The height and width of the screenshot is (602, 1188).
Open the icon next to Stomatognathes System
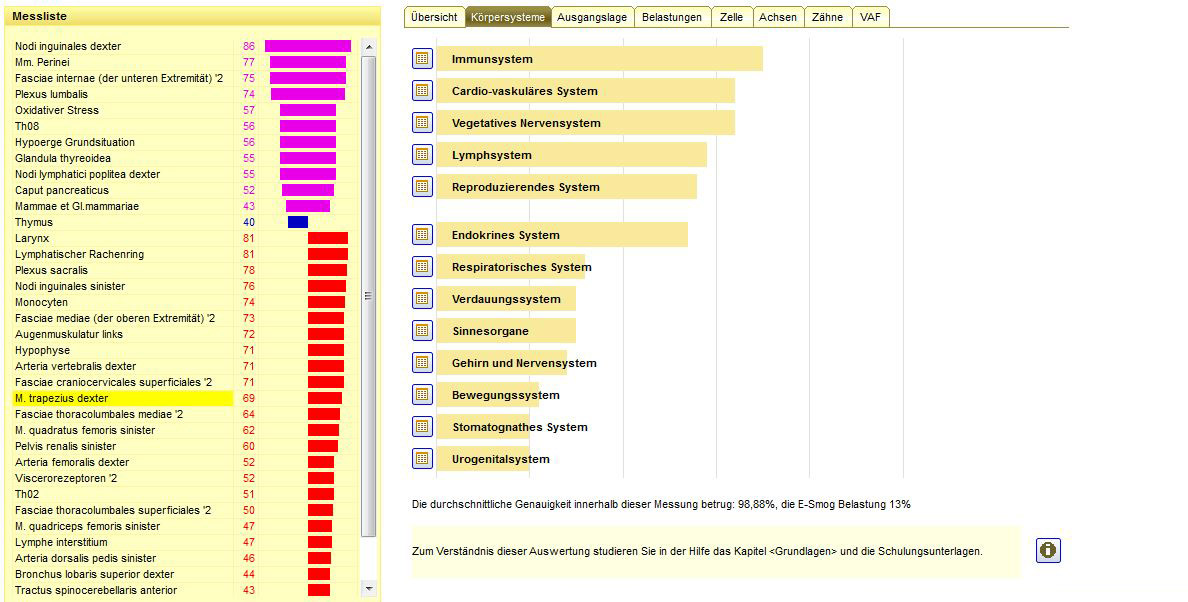coord(422,427)
